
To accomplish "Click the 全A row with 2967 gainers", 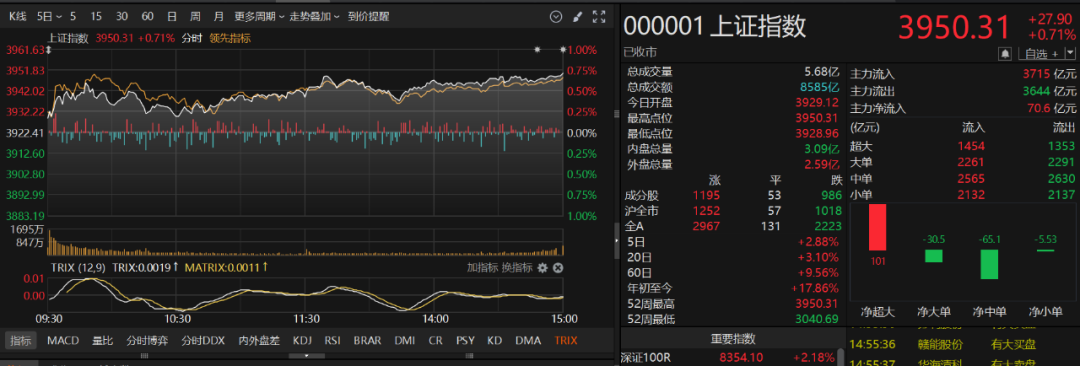I will [x=733, y=226].
